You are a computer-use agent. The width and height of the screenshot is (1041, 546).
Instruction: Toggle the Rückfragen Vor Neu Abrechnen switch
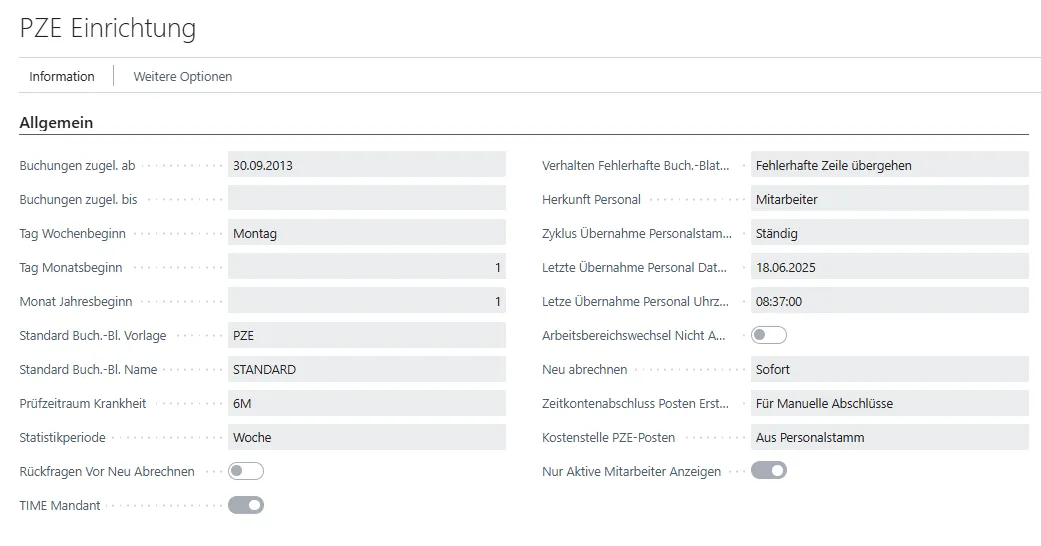[x=246, y=471]
